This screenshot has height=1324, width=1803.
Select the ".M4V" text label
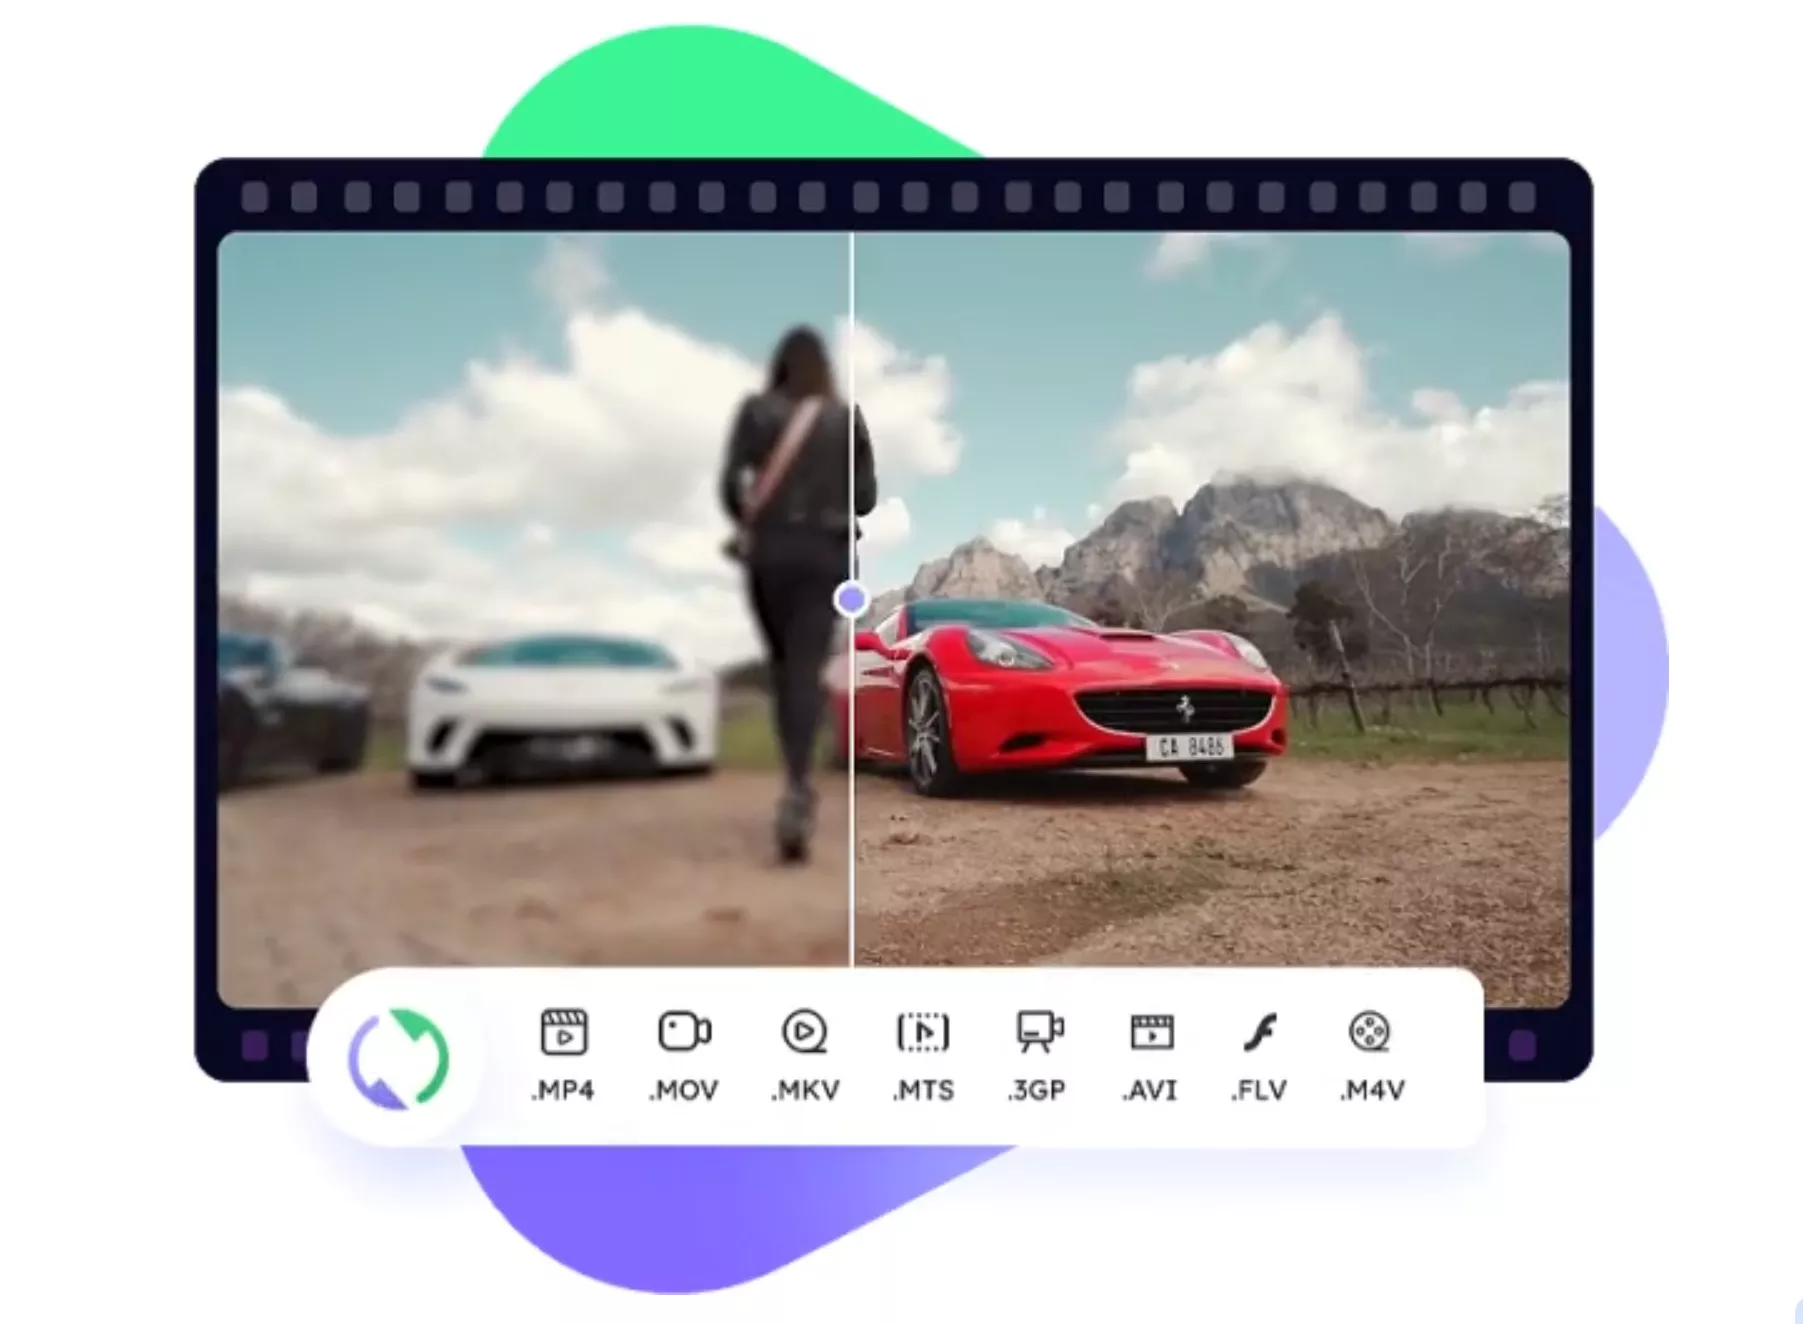point(1372,1090)
